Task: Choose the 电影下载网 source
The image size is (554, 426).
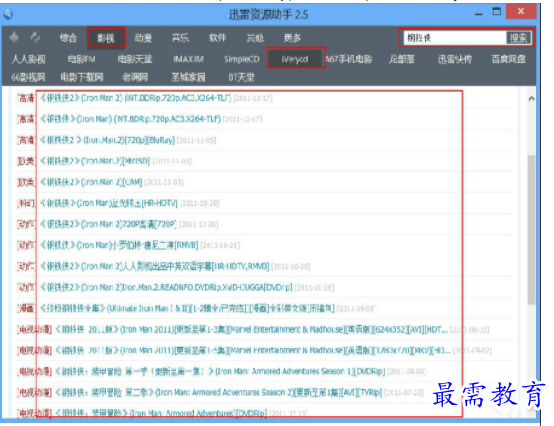Action: [82, 77]
